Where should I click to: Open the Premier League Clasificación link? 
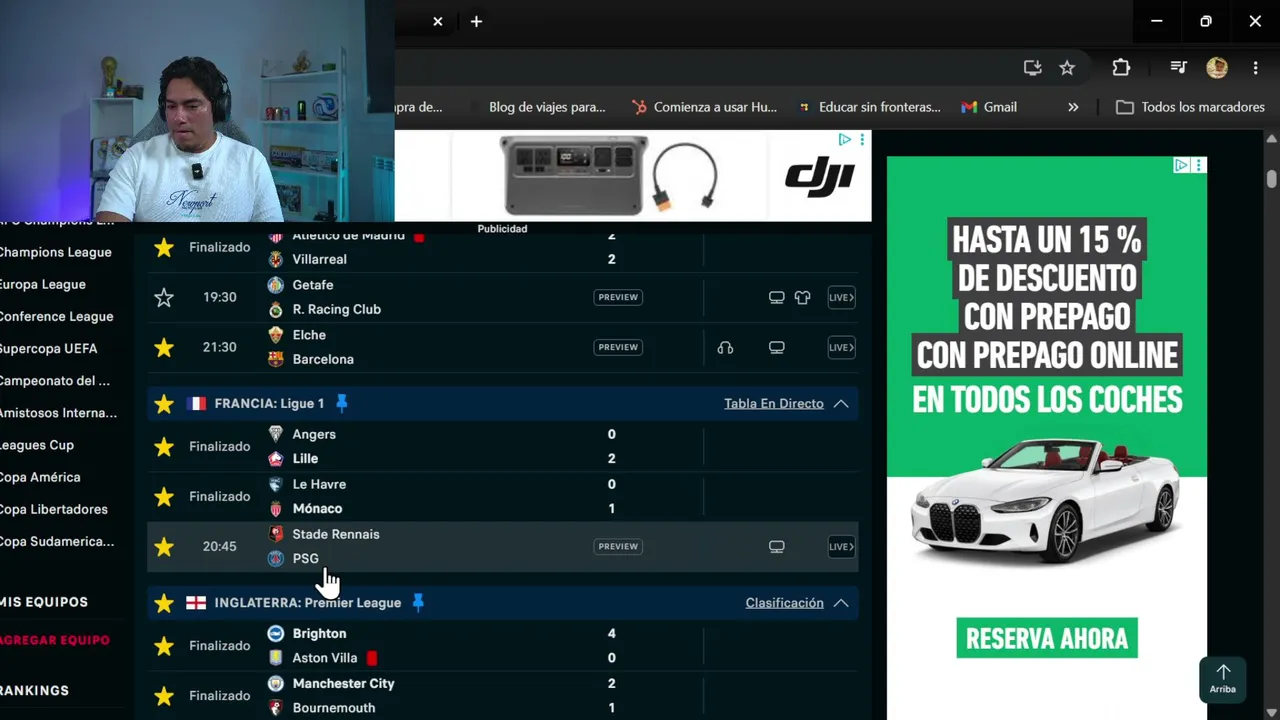pyautogui.click(x=784, y=603)
